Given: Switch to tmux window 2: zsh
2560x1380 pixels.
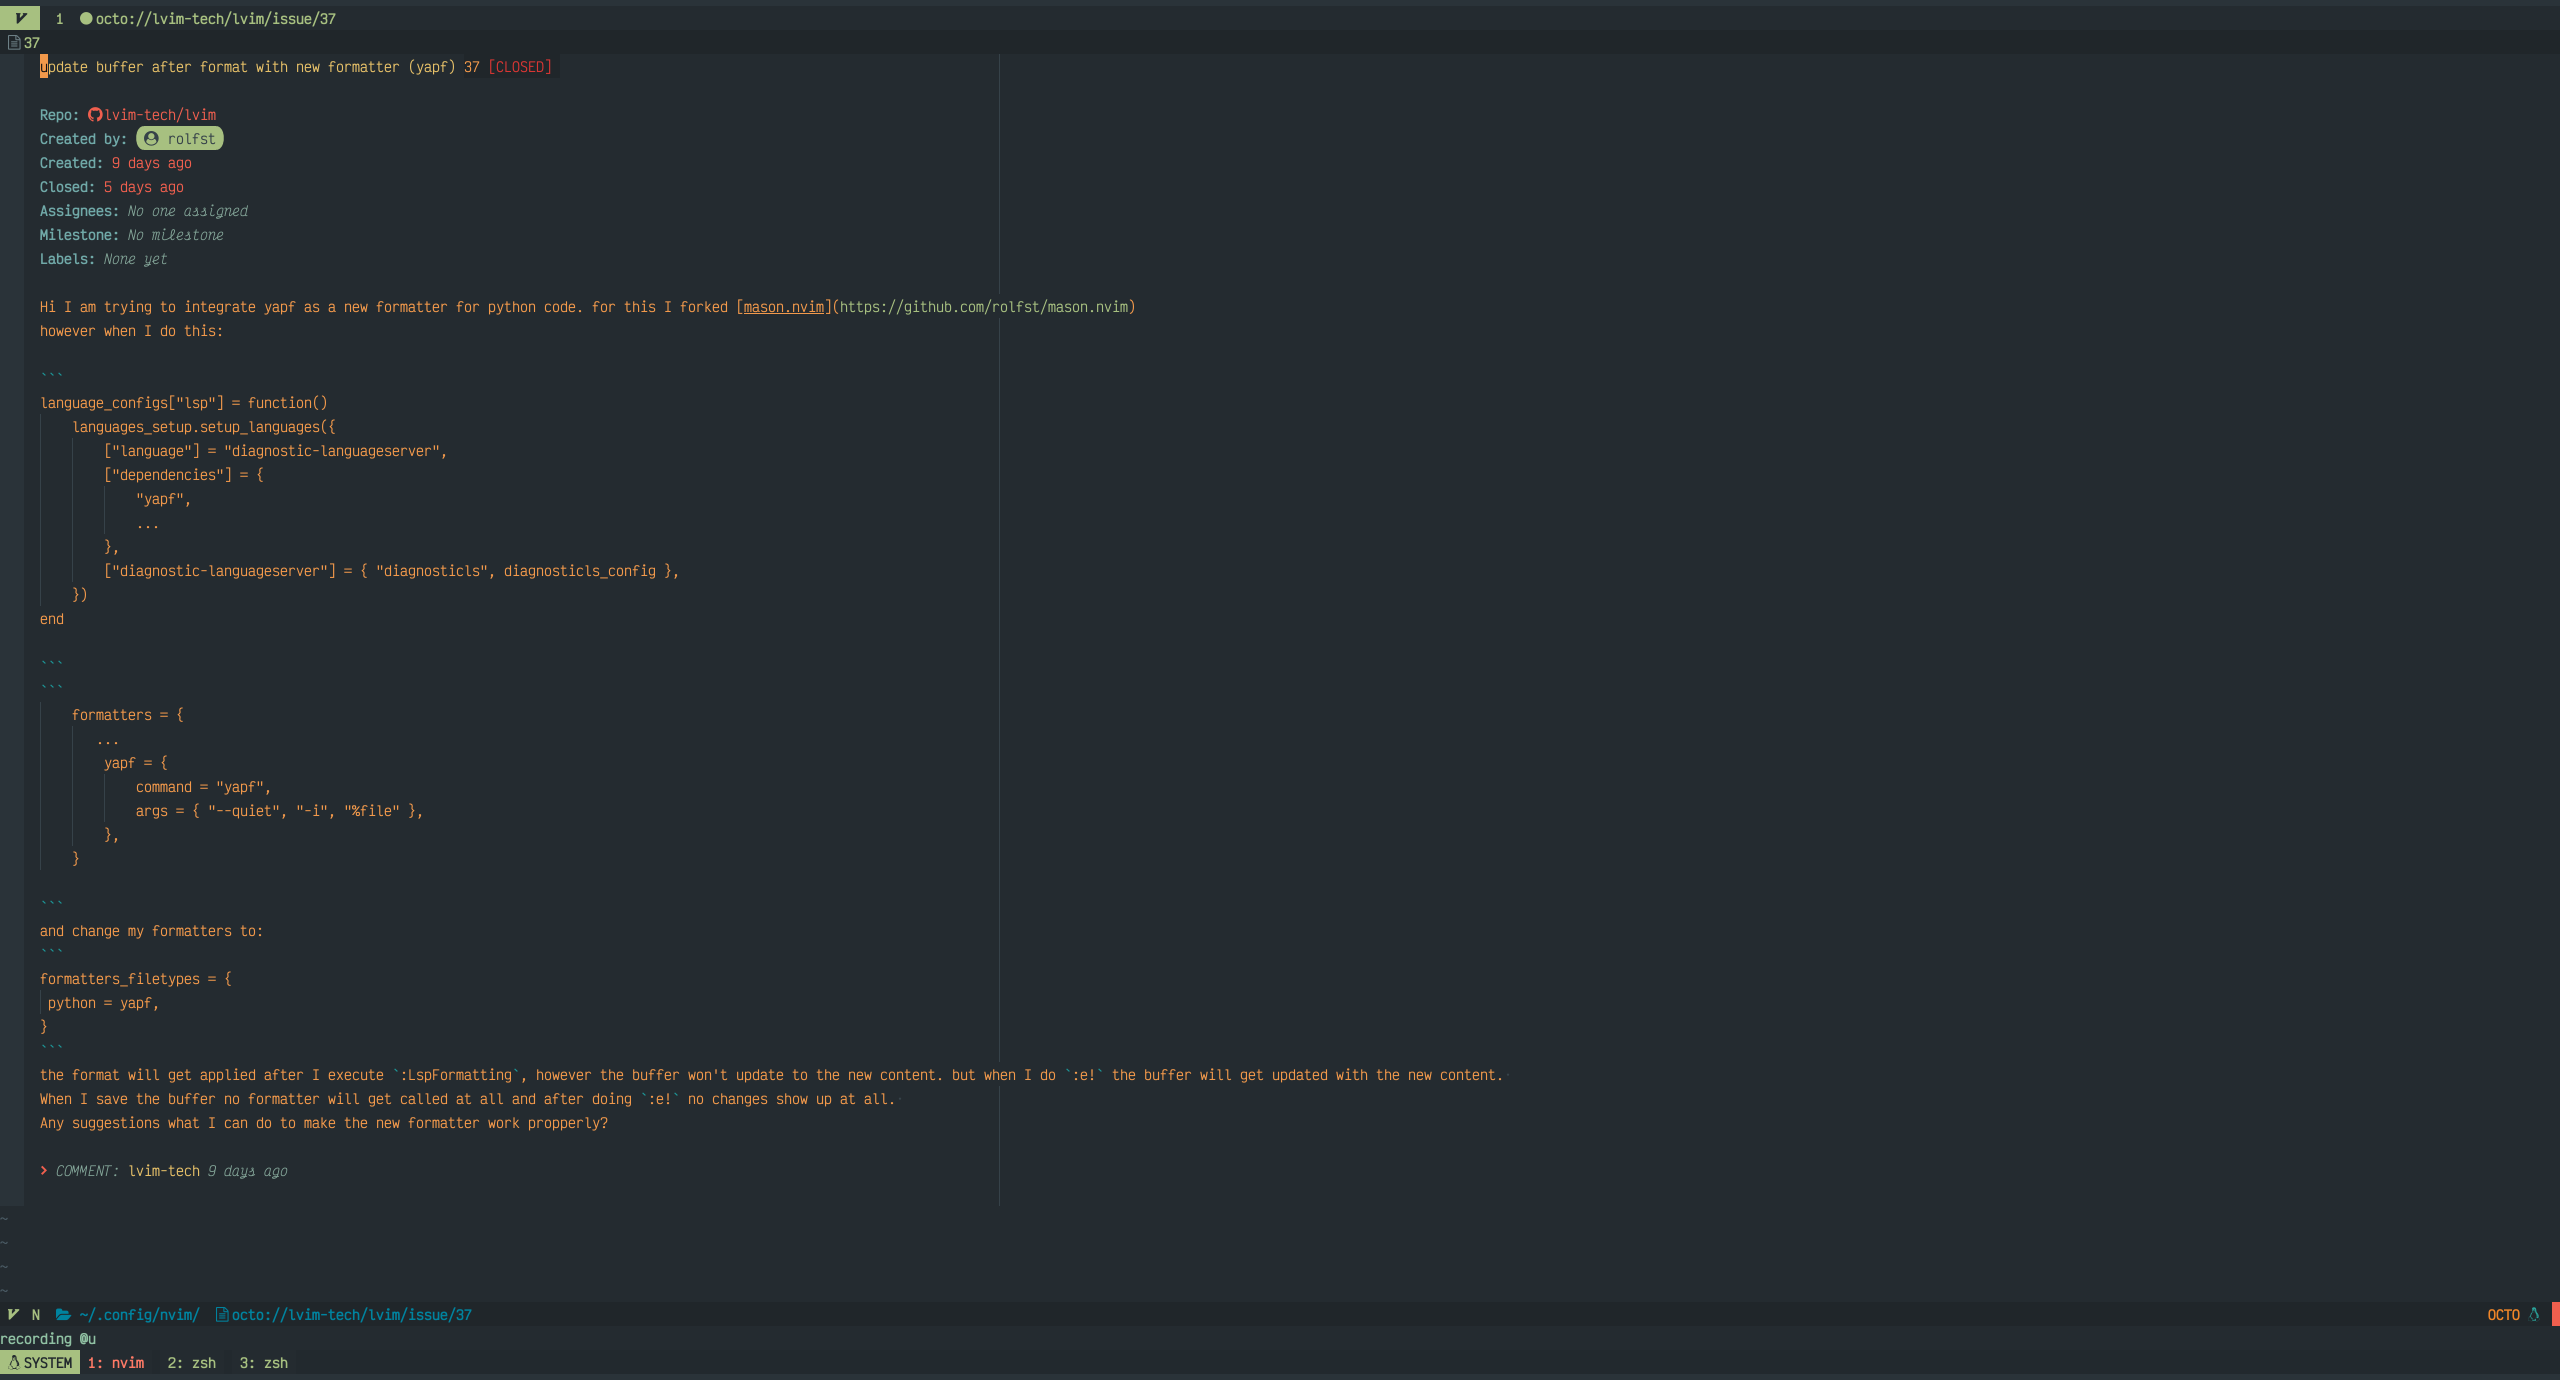Looking at the screenshot, I should point(191,1363).
